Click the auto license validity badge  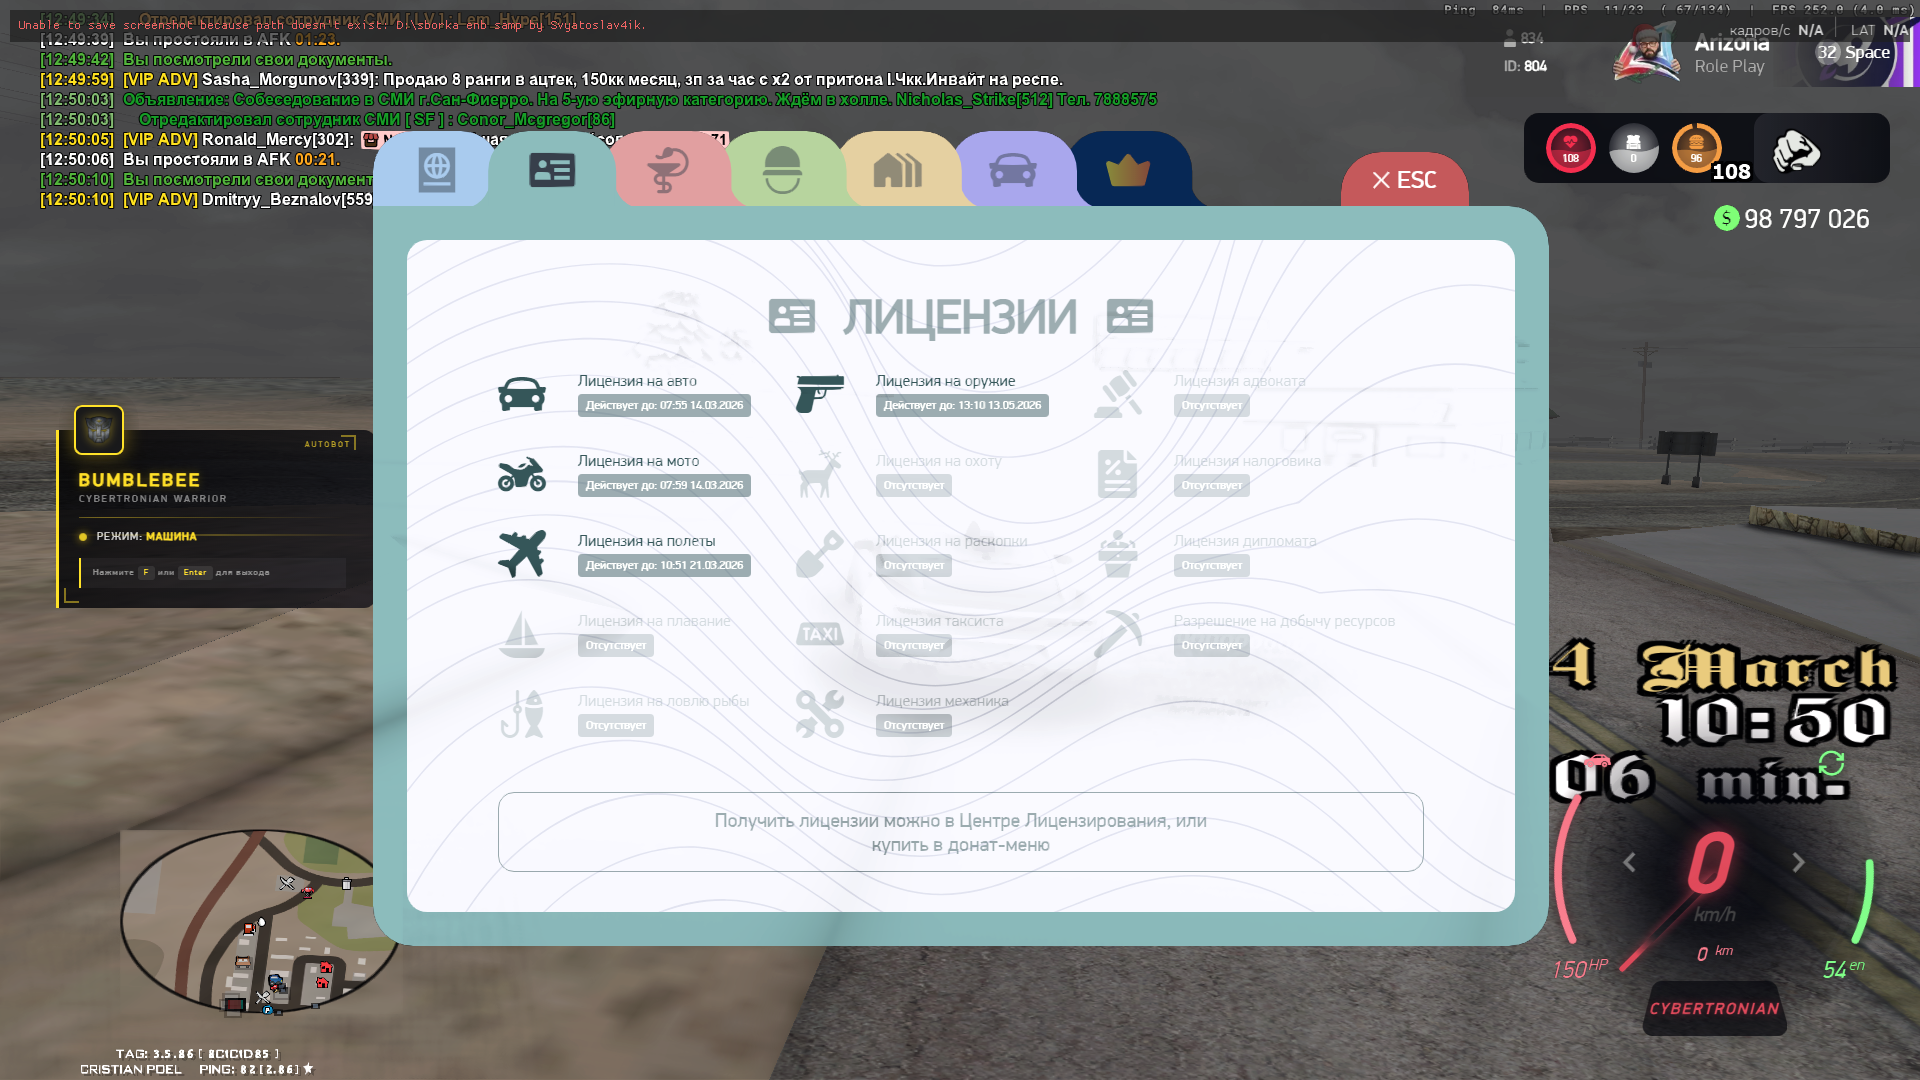pos(664,405)
